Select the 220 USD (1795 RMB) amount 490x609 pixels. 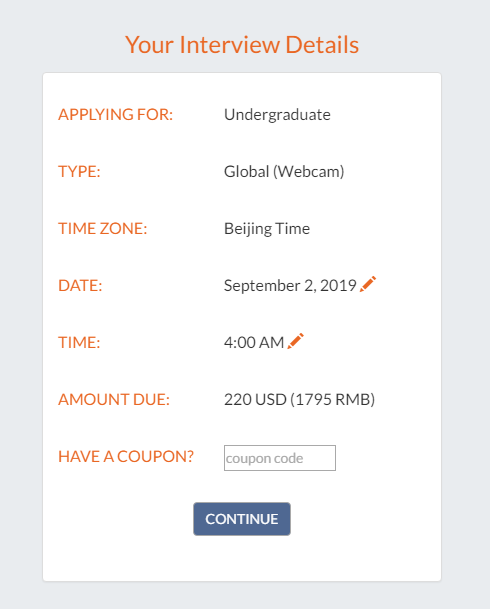coord(299,400)
